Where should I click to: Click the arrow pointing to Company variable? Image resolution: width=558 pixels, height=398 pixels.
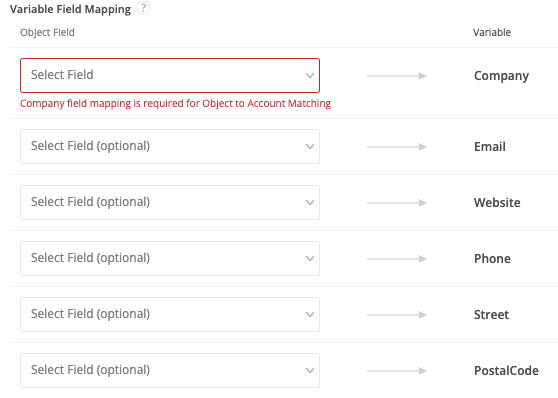(397, 75)
